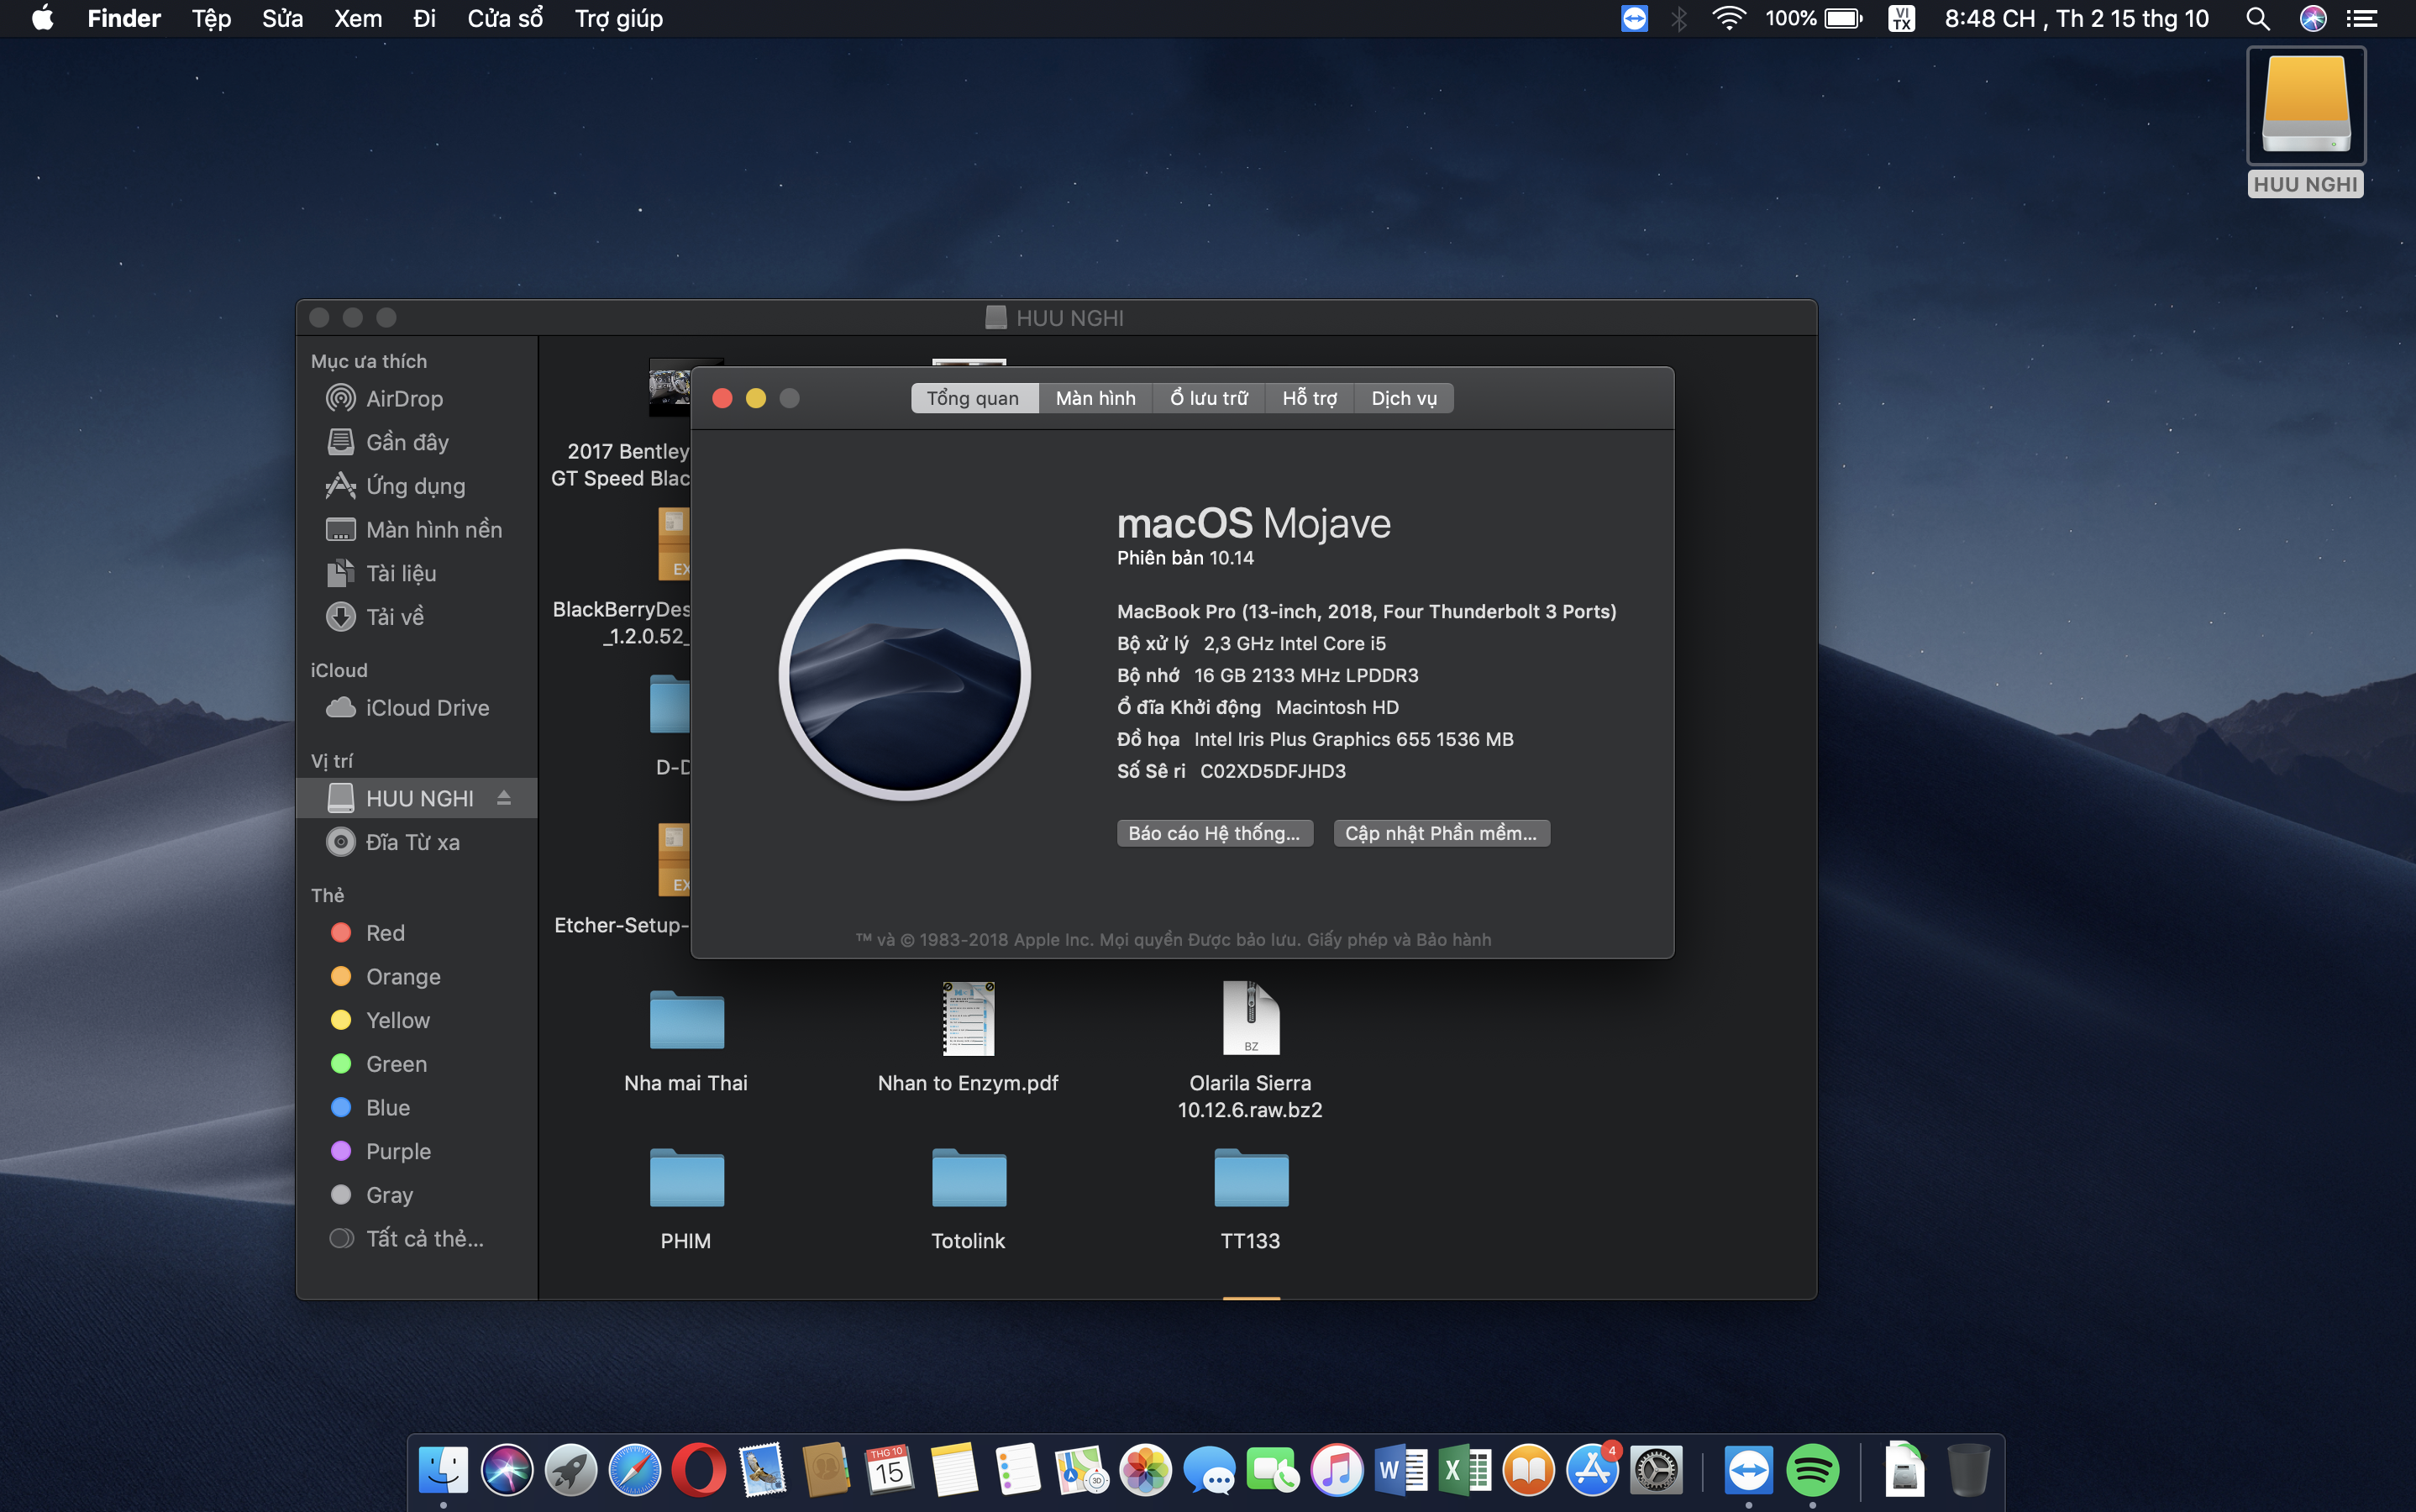Switch to the Màn hình tab
Screen dimensions: 2416x1512
pos(1095,398)
